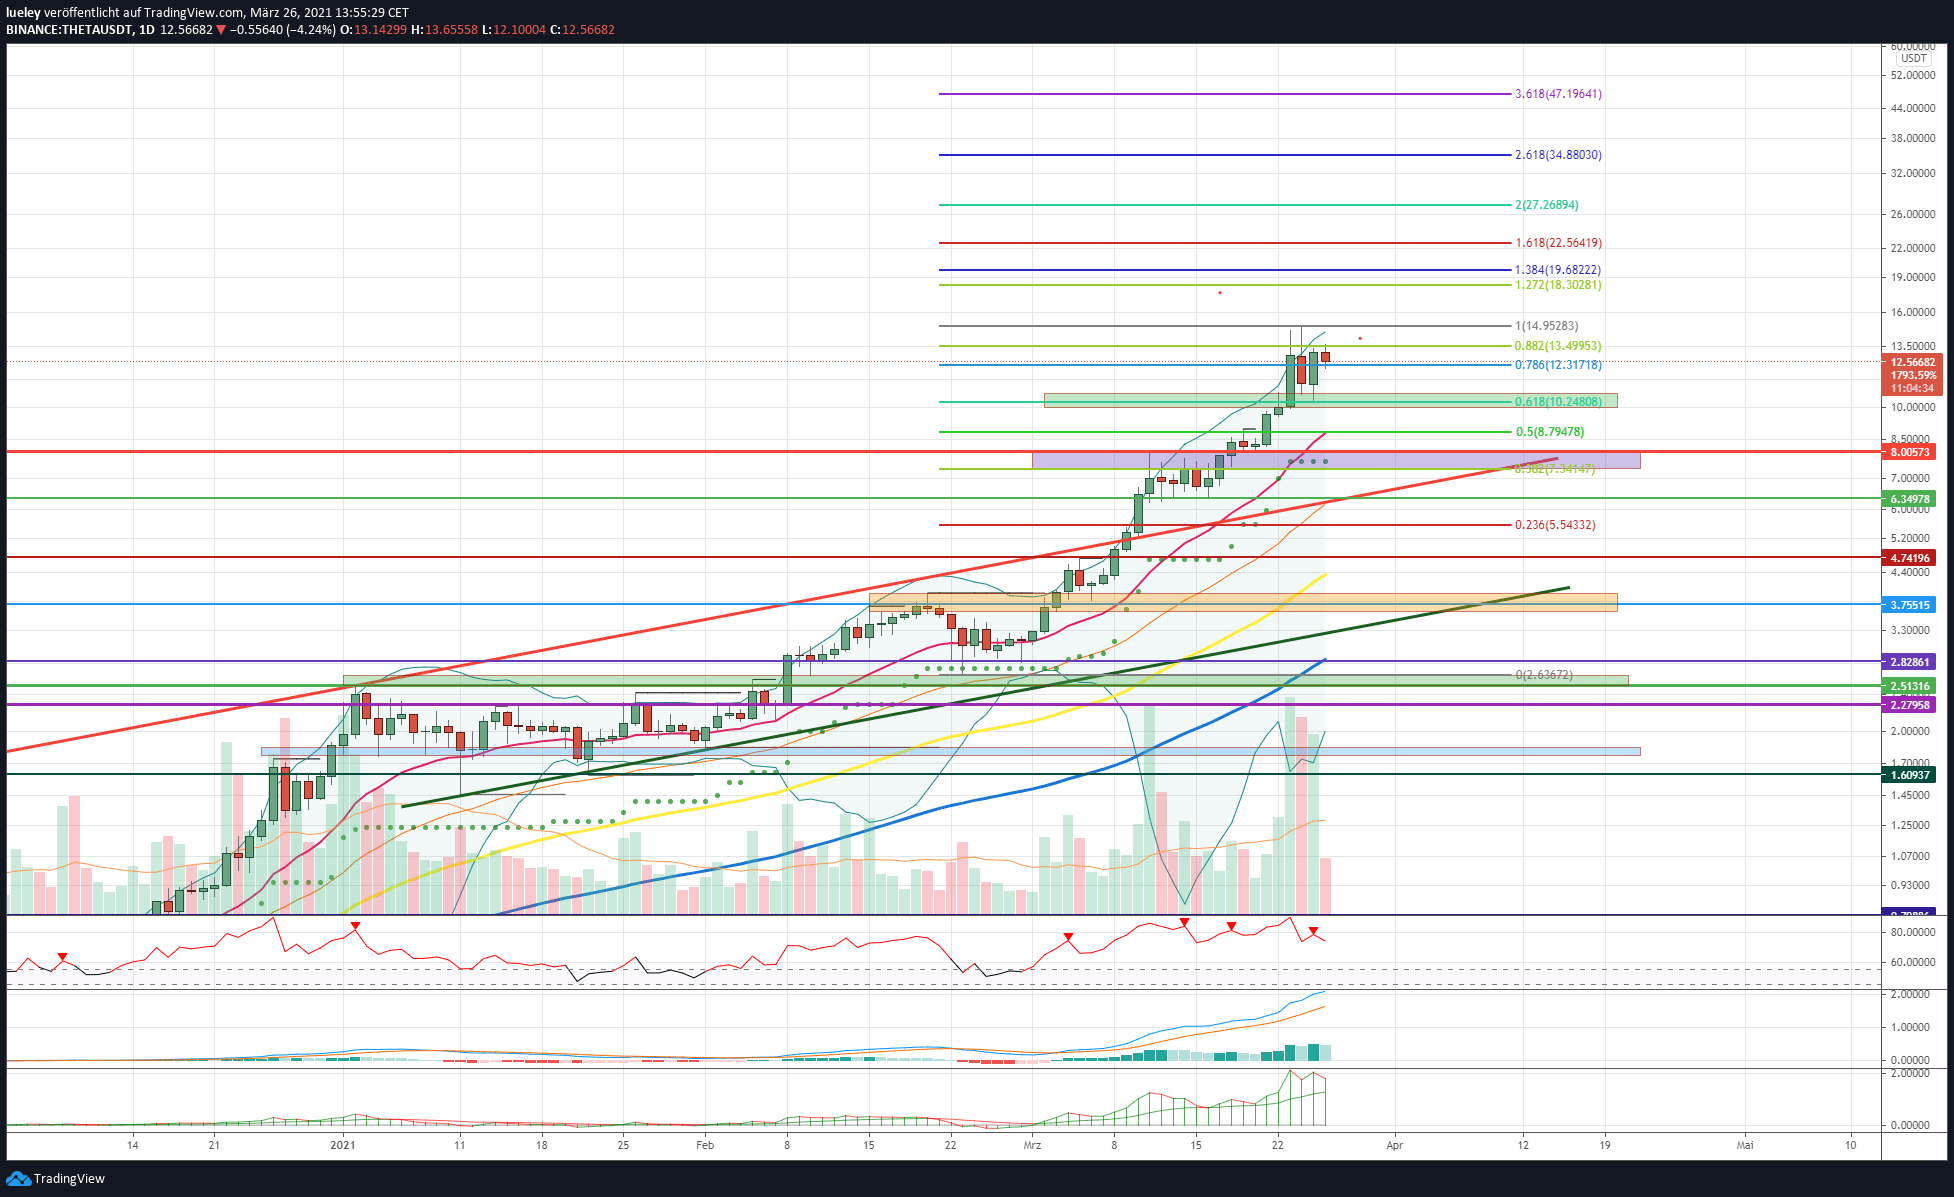Click the green 6.34978 price tag
The image size is (1954, 1197).
[1910, 499]
